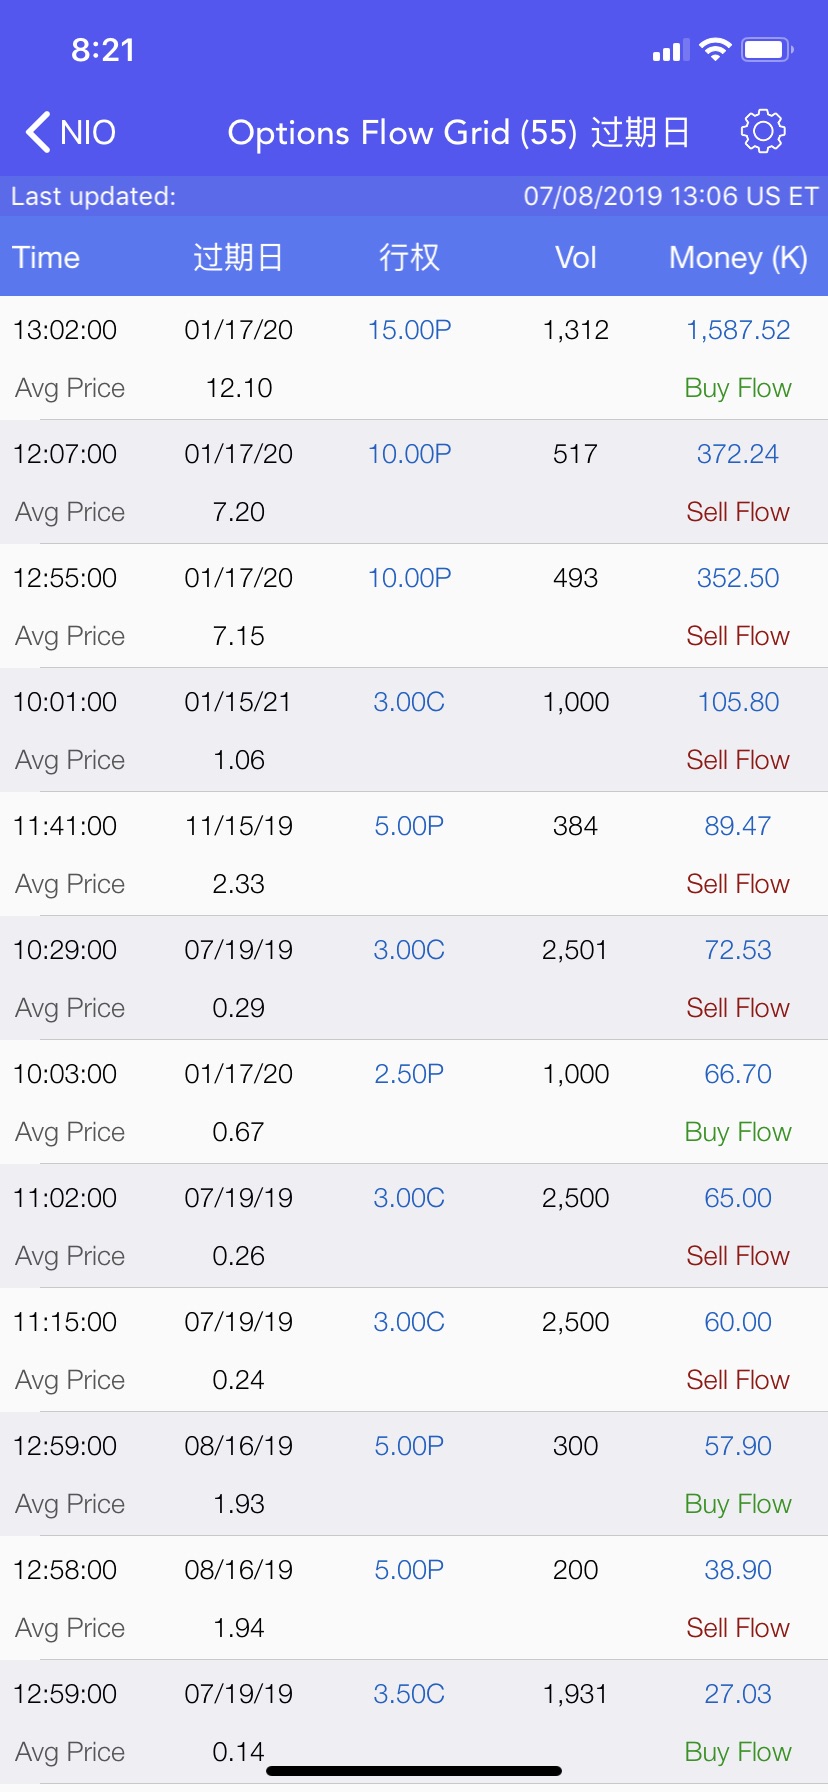Image resolution: width=828 pixels, height=1792 pixels.
Task: Sort by the Time column header
Action: pos(46,258)
